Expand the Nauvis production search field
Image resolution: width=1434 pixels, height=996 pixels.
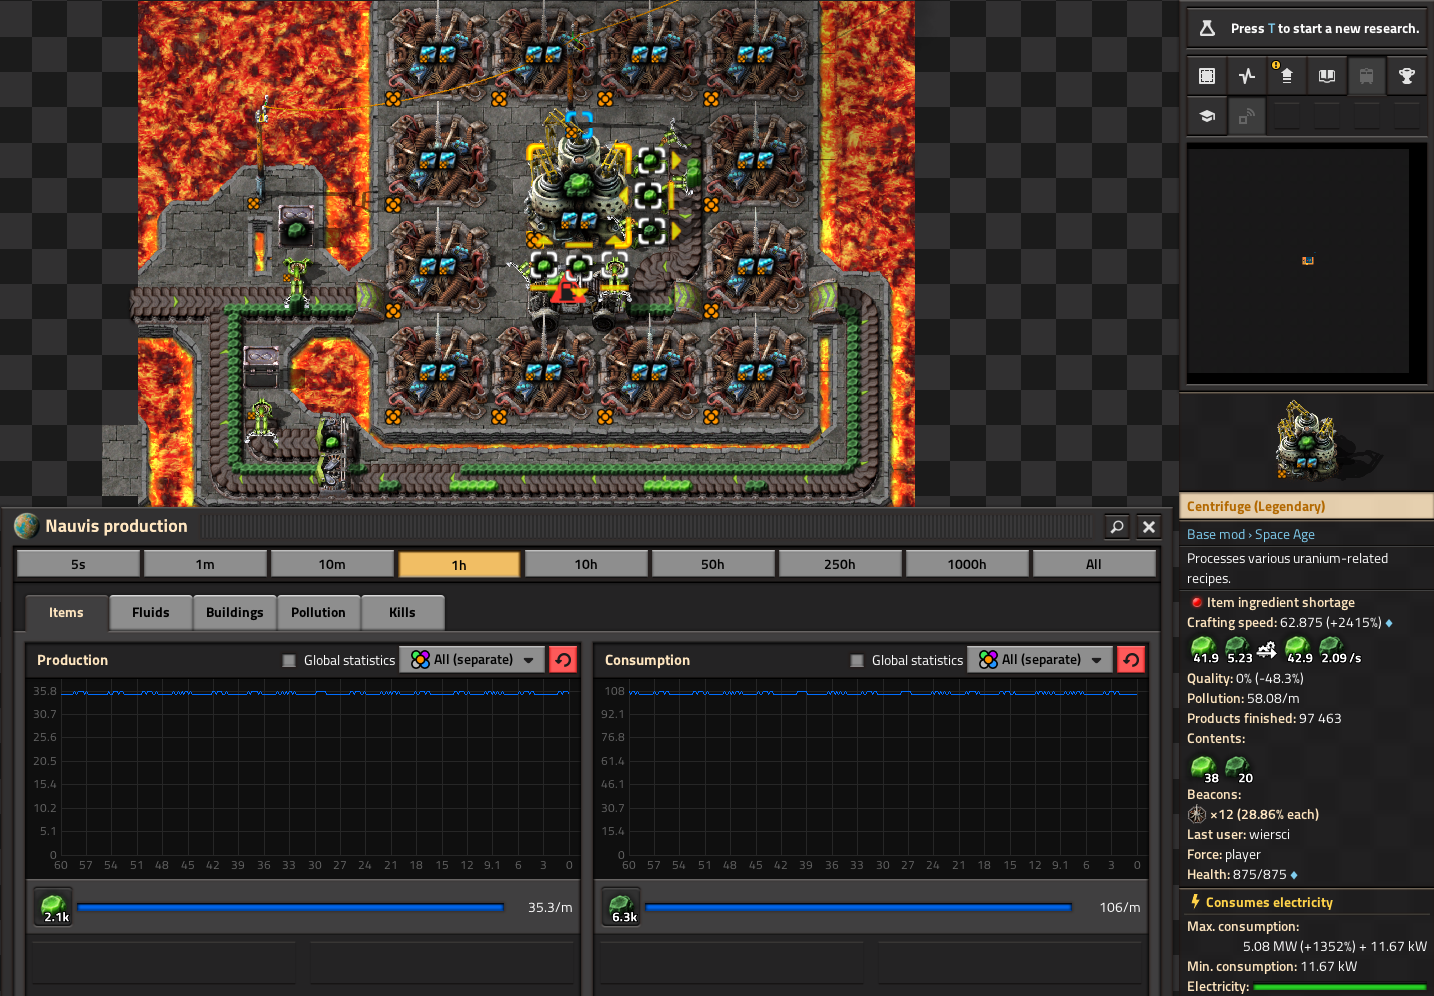1116,526
